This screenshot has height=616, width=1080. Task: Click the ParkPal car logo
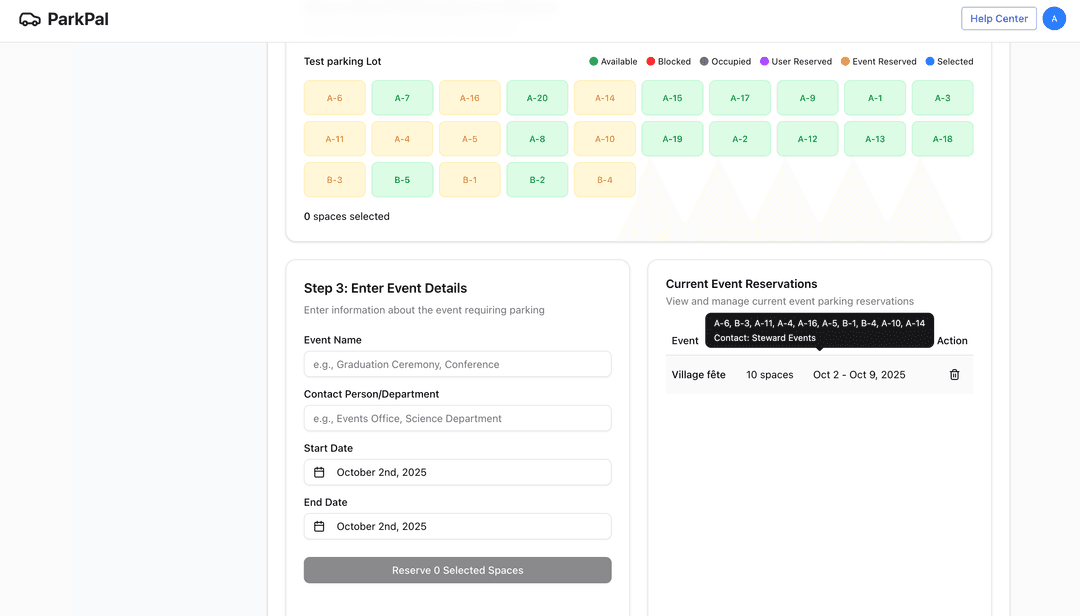coord(28,18)
